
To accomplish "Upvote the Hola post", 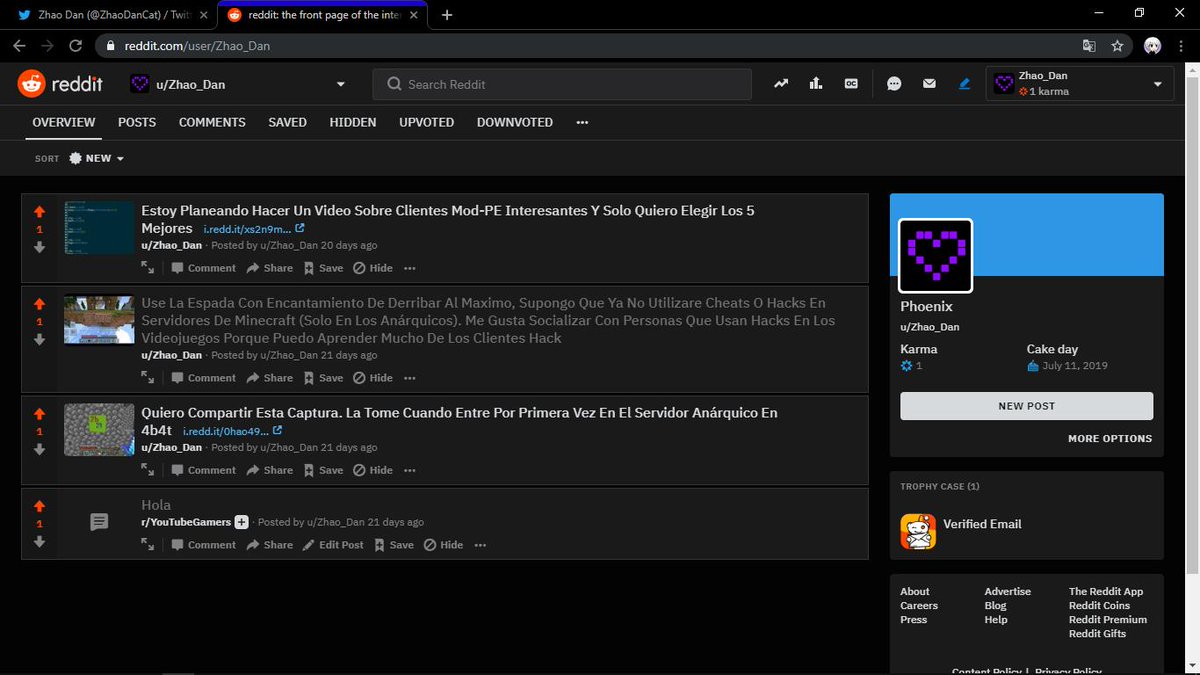I will coord(39,506).
